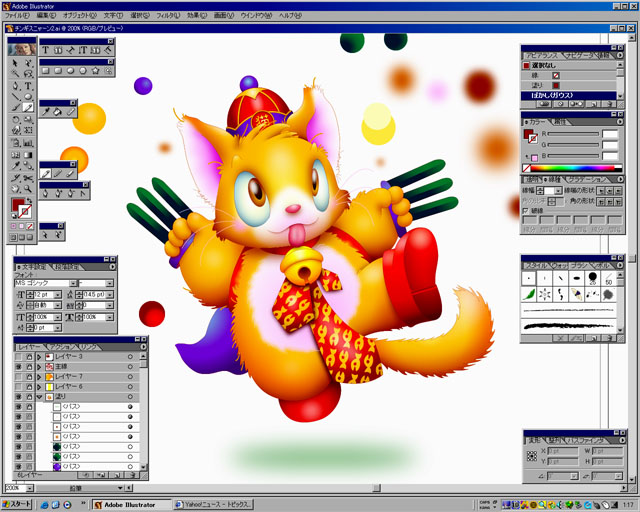Collapse the 塗り layer triangle

[40, 396]
